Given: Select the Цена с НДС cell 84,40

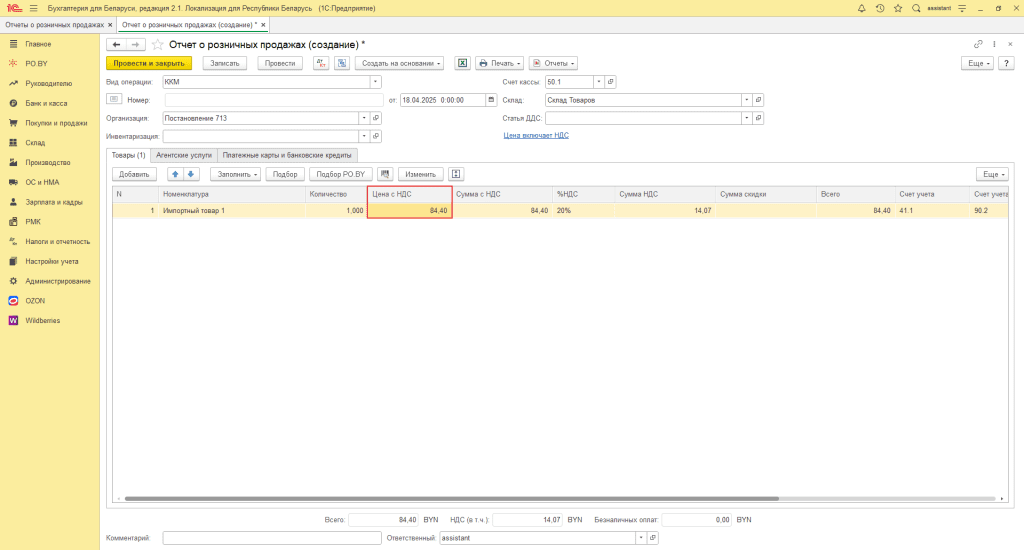Looking at the screenshot, I should click(409, 210).
